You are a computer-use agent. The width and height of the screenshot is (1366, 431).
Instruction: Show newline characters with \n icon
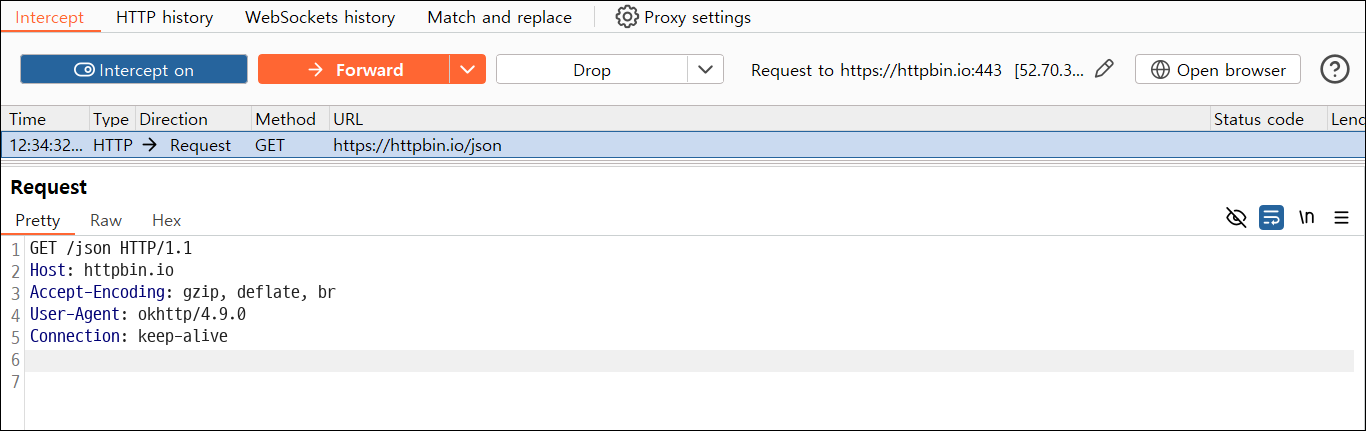tap(1307, 217)
